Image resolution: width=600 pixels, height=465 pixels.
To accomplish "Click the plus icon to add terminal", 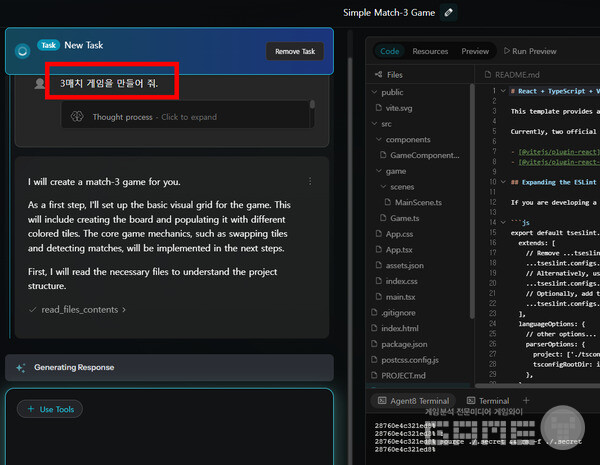I will coord(526,400).
